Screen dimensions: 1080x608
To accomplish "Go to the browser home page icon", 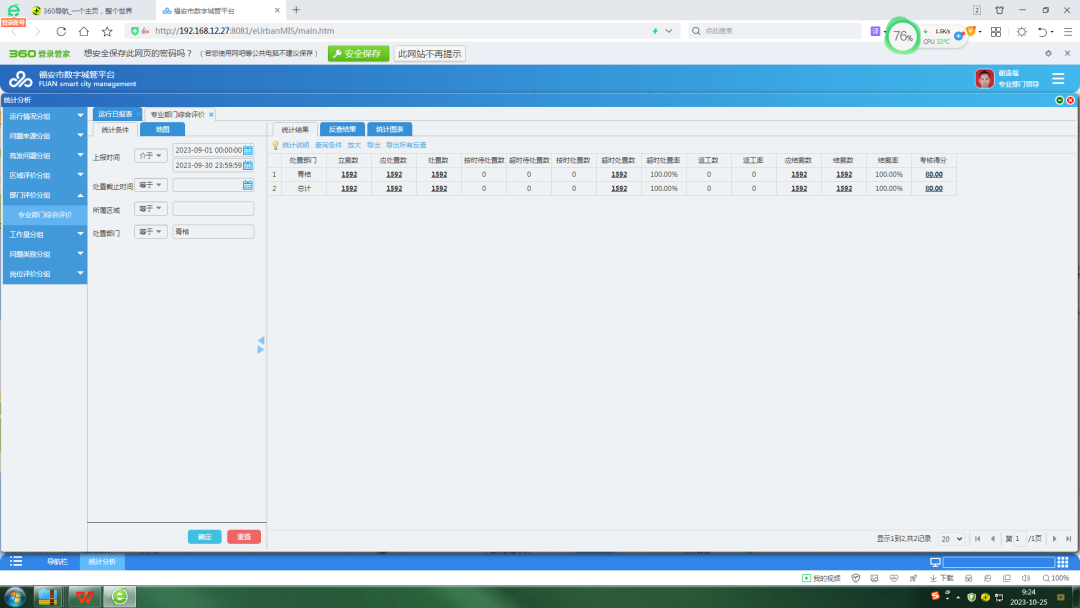I will click(84, 31).
